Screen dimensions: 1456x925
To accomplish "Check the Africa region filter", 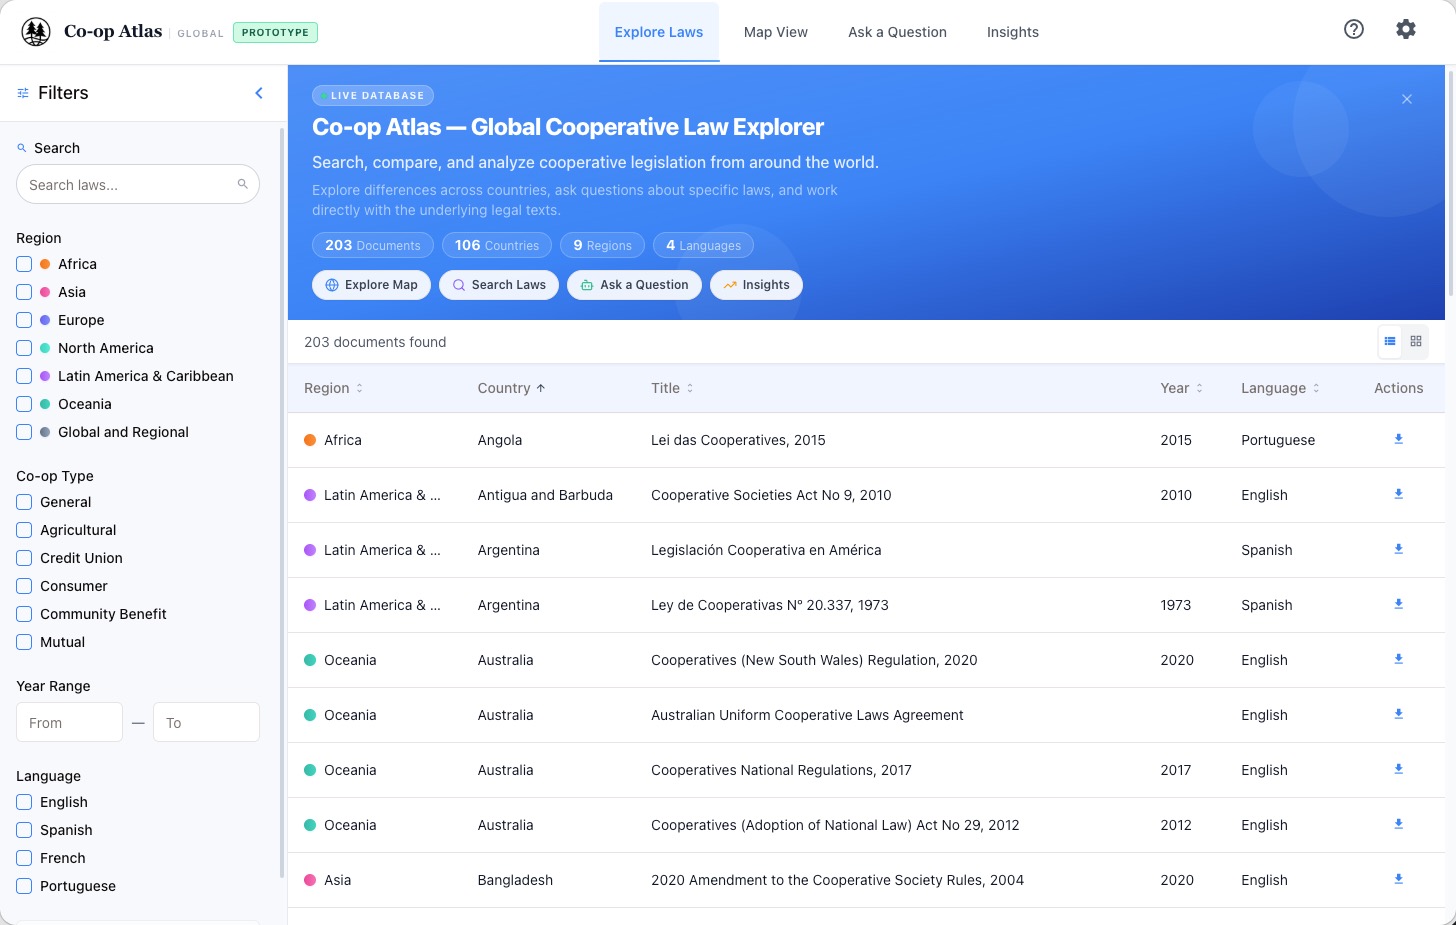I will click(24, 264).
